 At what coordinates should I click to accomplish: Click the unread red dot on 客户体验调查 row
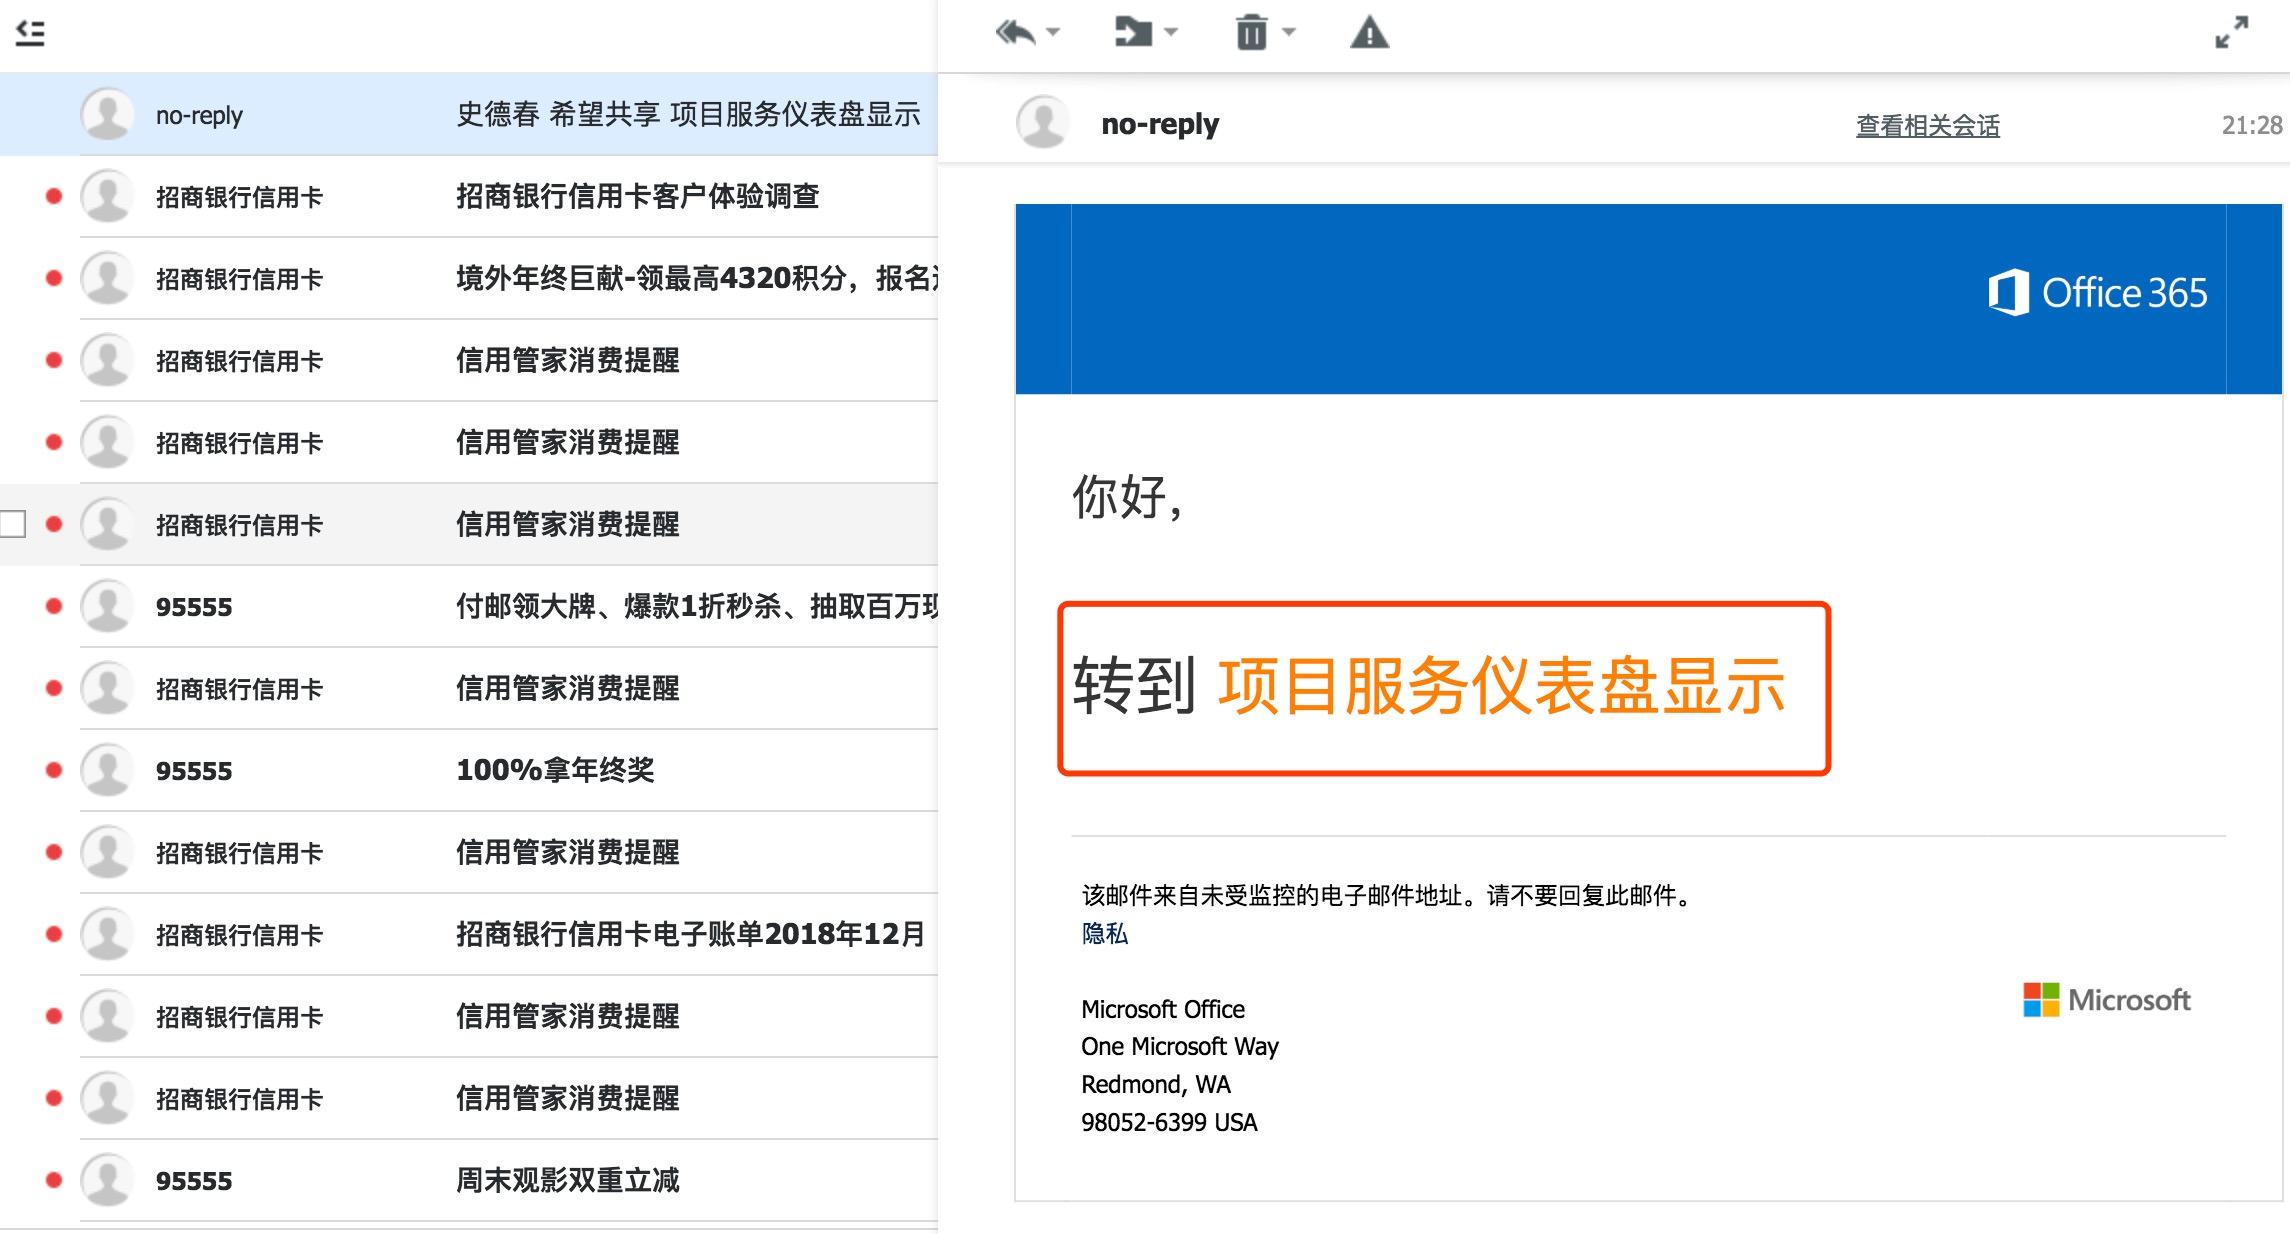pos(54,196)
